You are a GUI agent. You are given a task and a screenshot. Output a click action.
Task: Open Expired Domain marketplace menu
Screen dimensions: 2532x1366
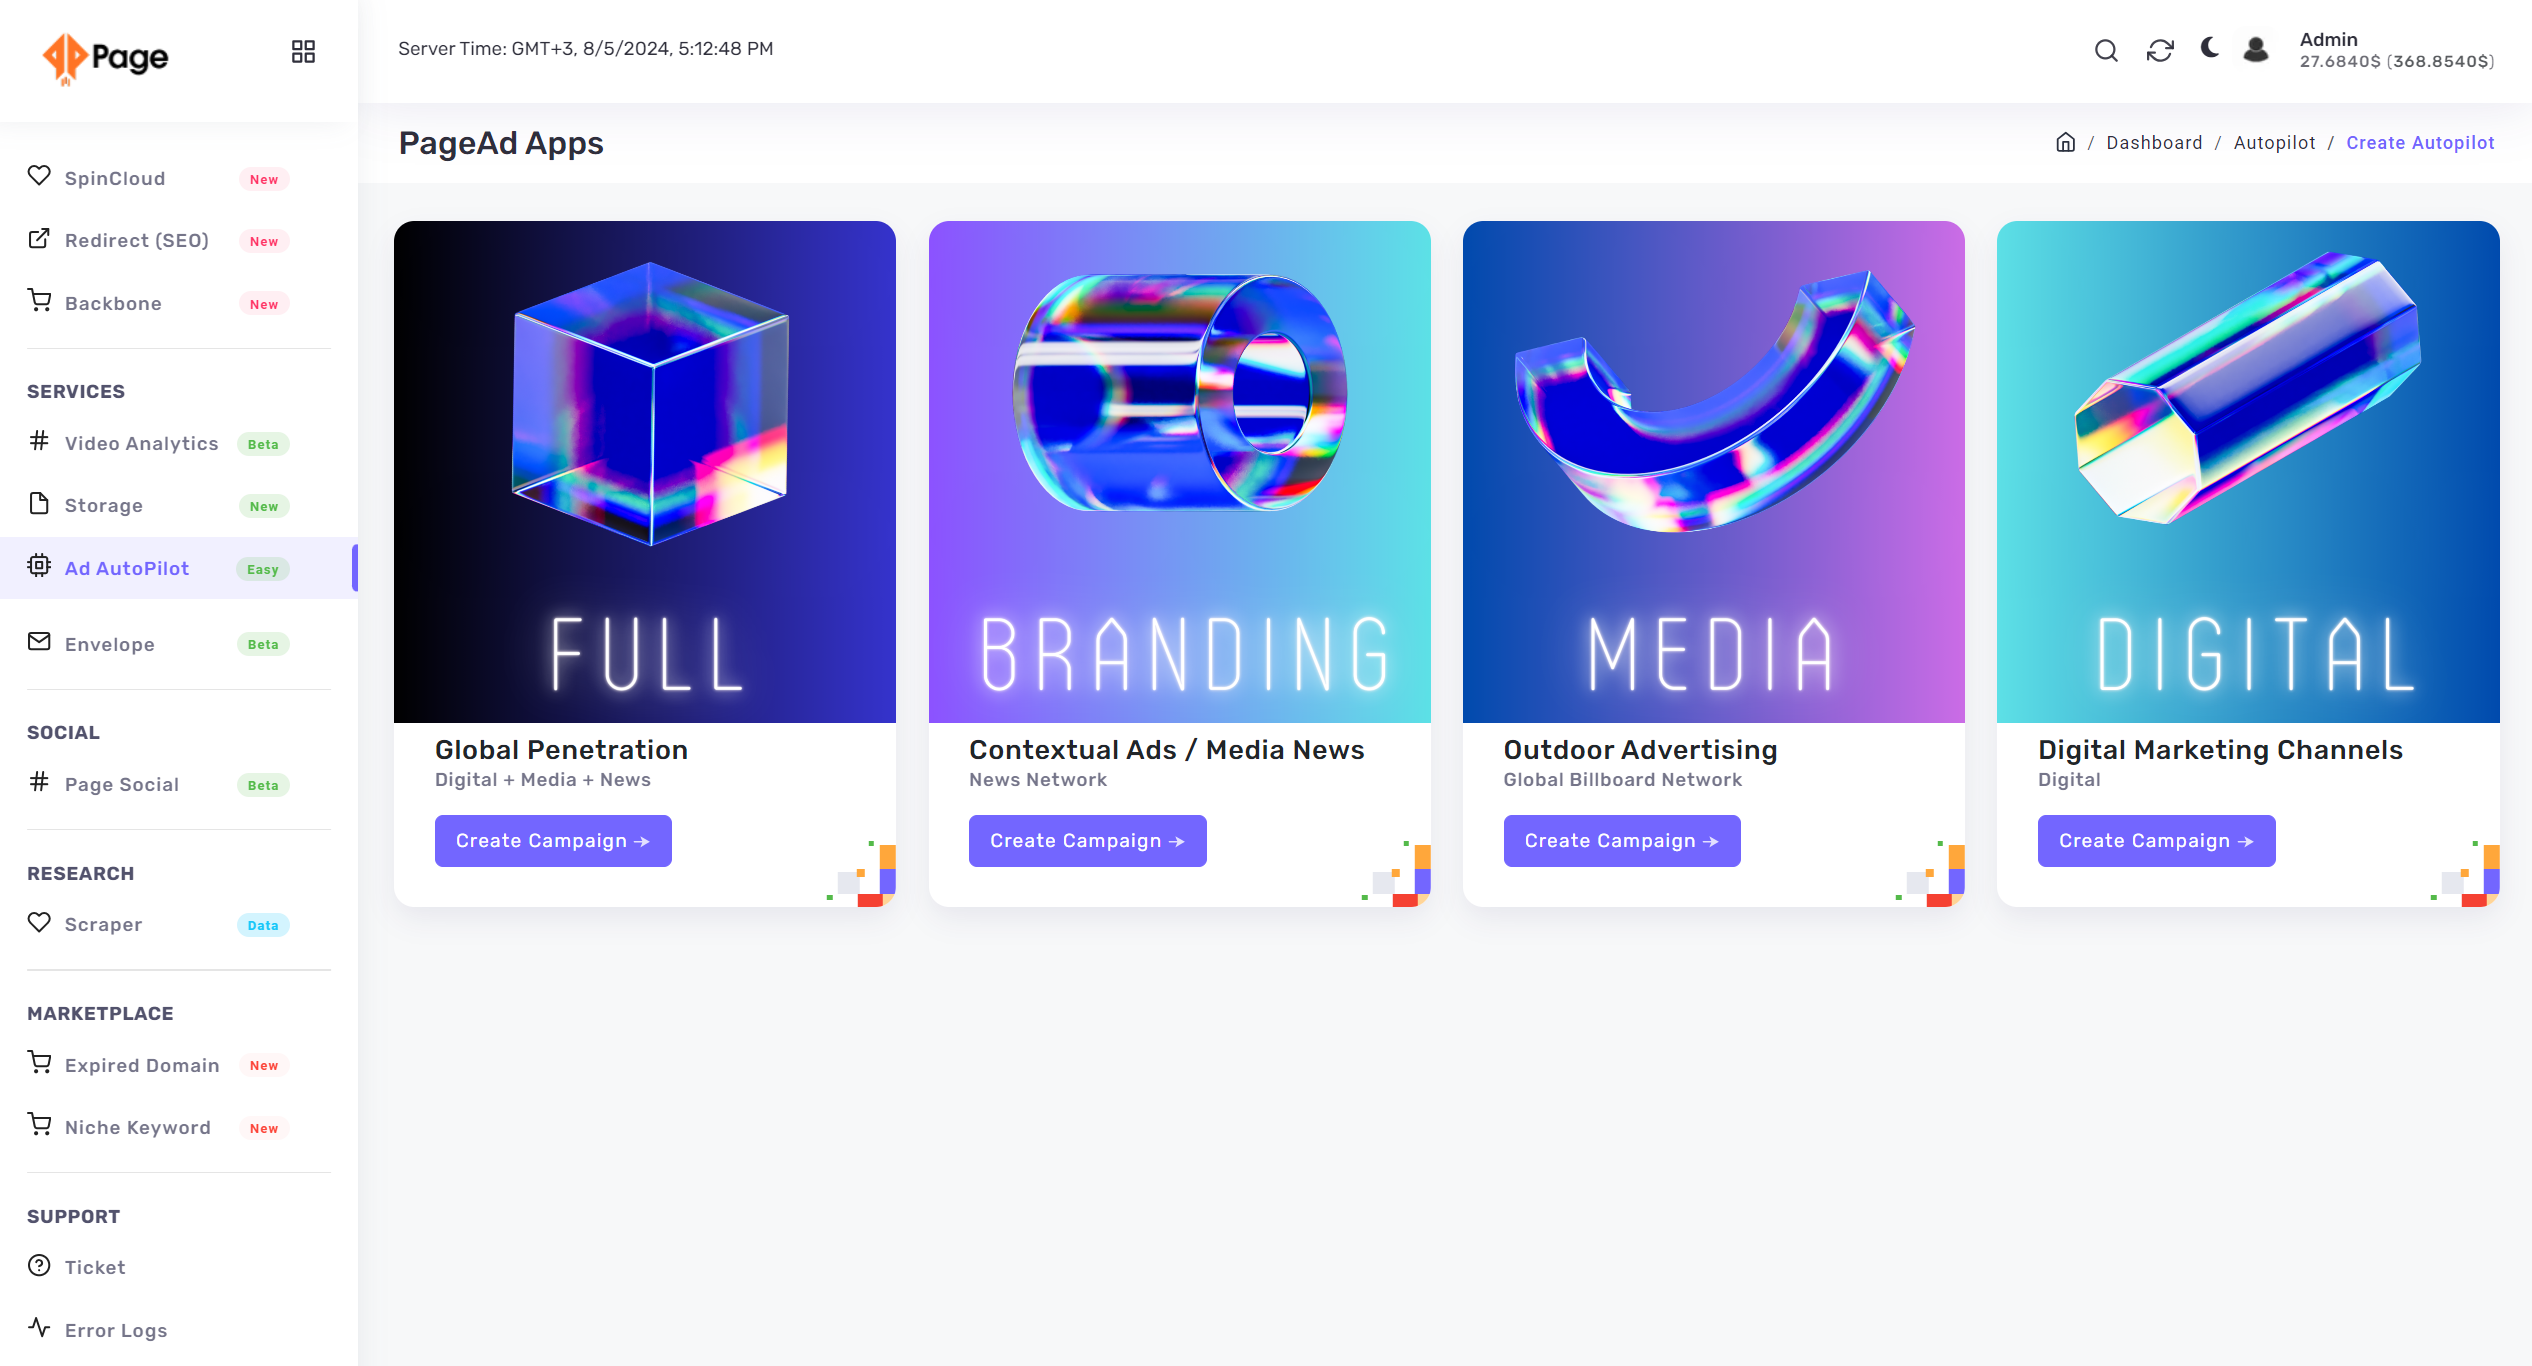pyautogui.click(x=141, y=1065)
